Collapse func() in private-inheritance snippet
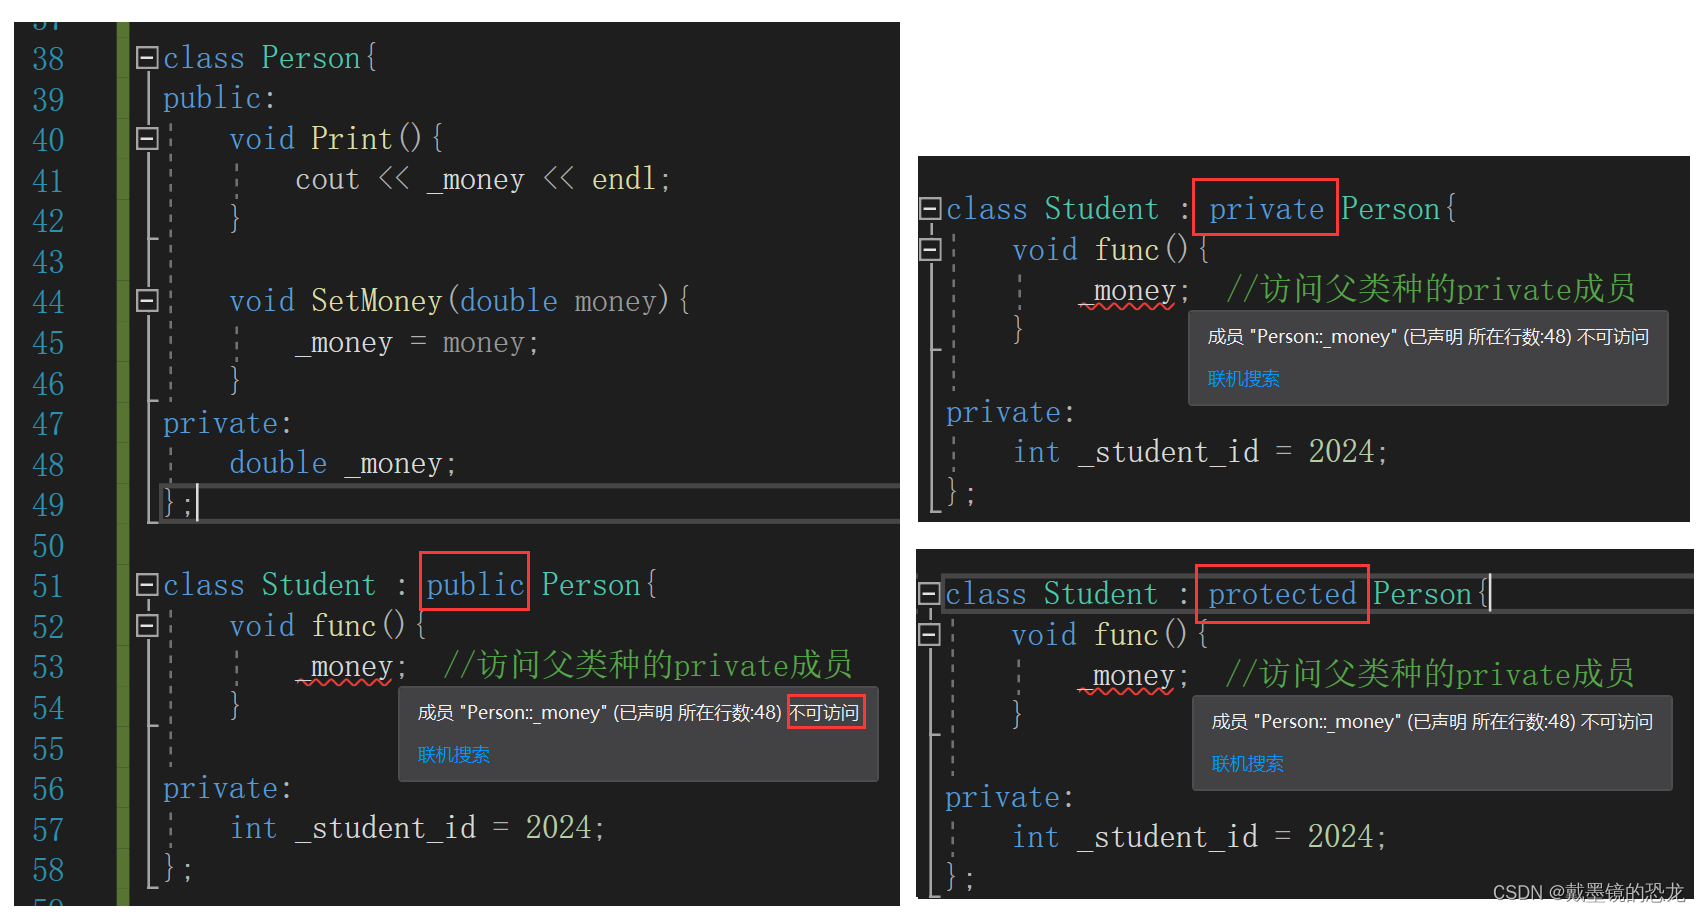This screenshot has height=912, width=1701. tap(930, 250)
